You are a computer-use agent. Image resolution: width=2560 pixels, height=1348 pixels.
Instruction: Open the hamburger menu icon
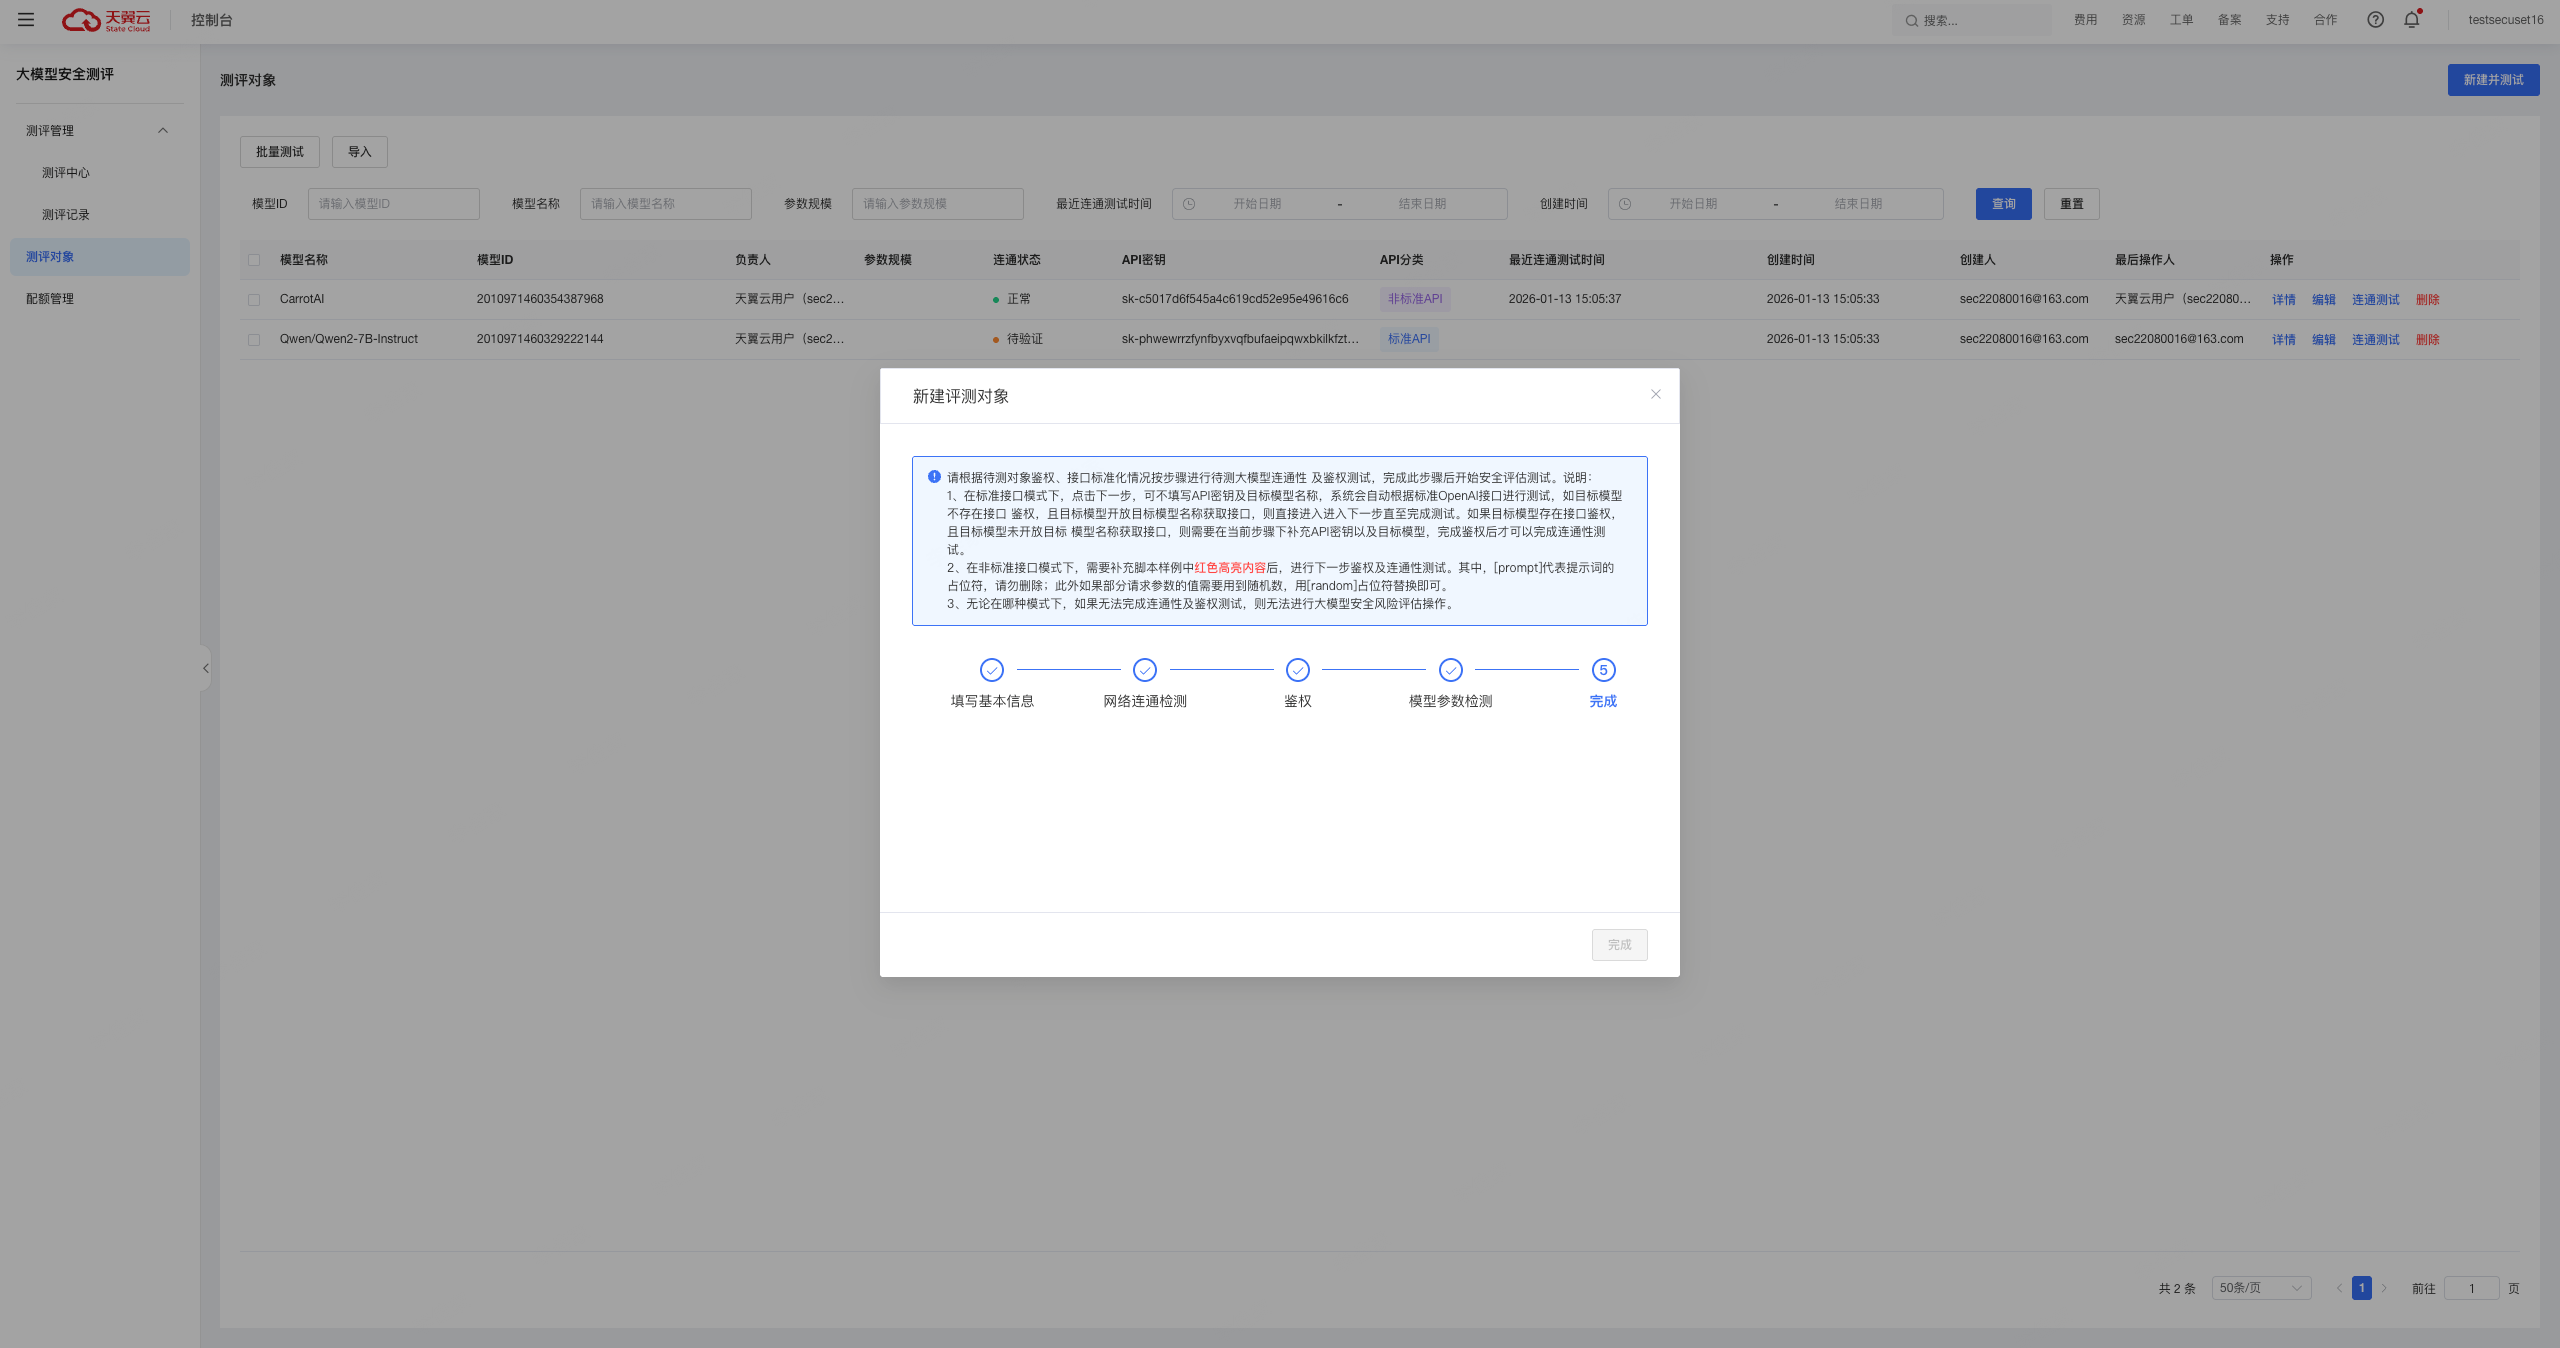pyautogui.click(x=26, y=20)
